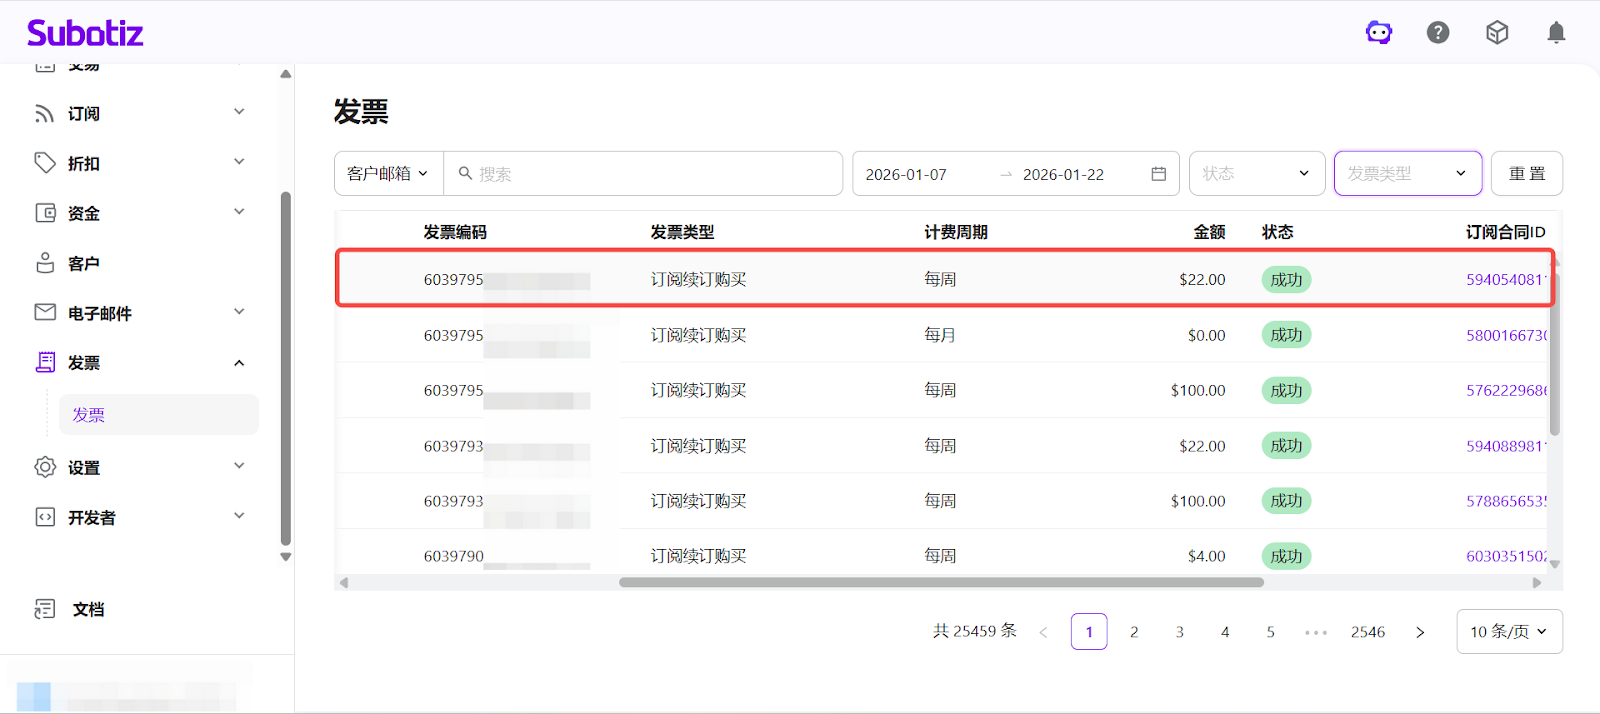Open the 文档 documentation sidebar item
The image size is (1600, 714).
[x=88, y=609]
